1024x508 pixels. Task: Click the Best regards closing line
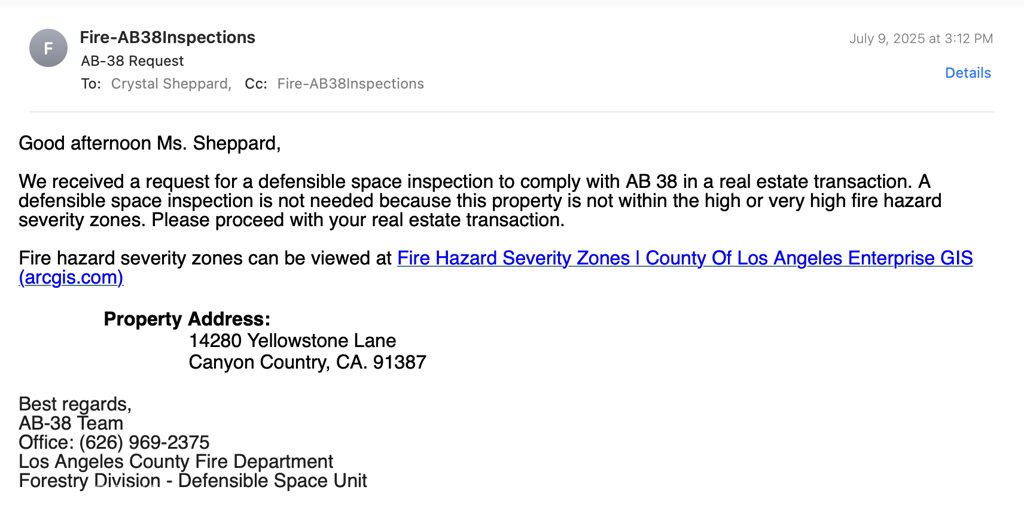click(x=75, y=405)
